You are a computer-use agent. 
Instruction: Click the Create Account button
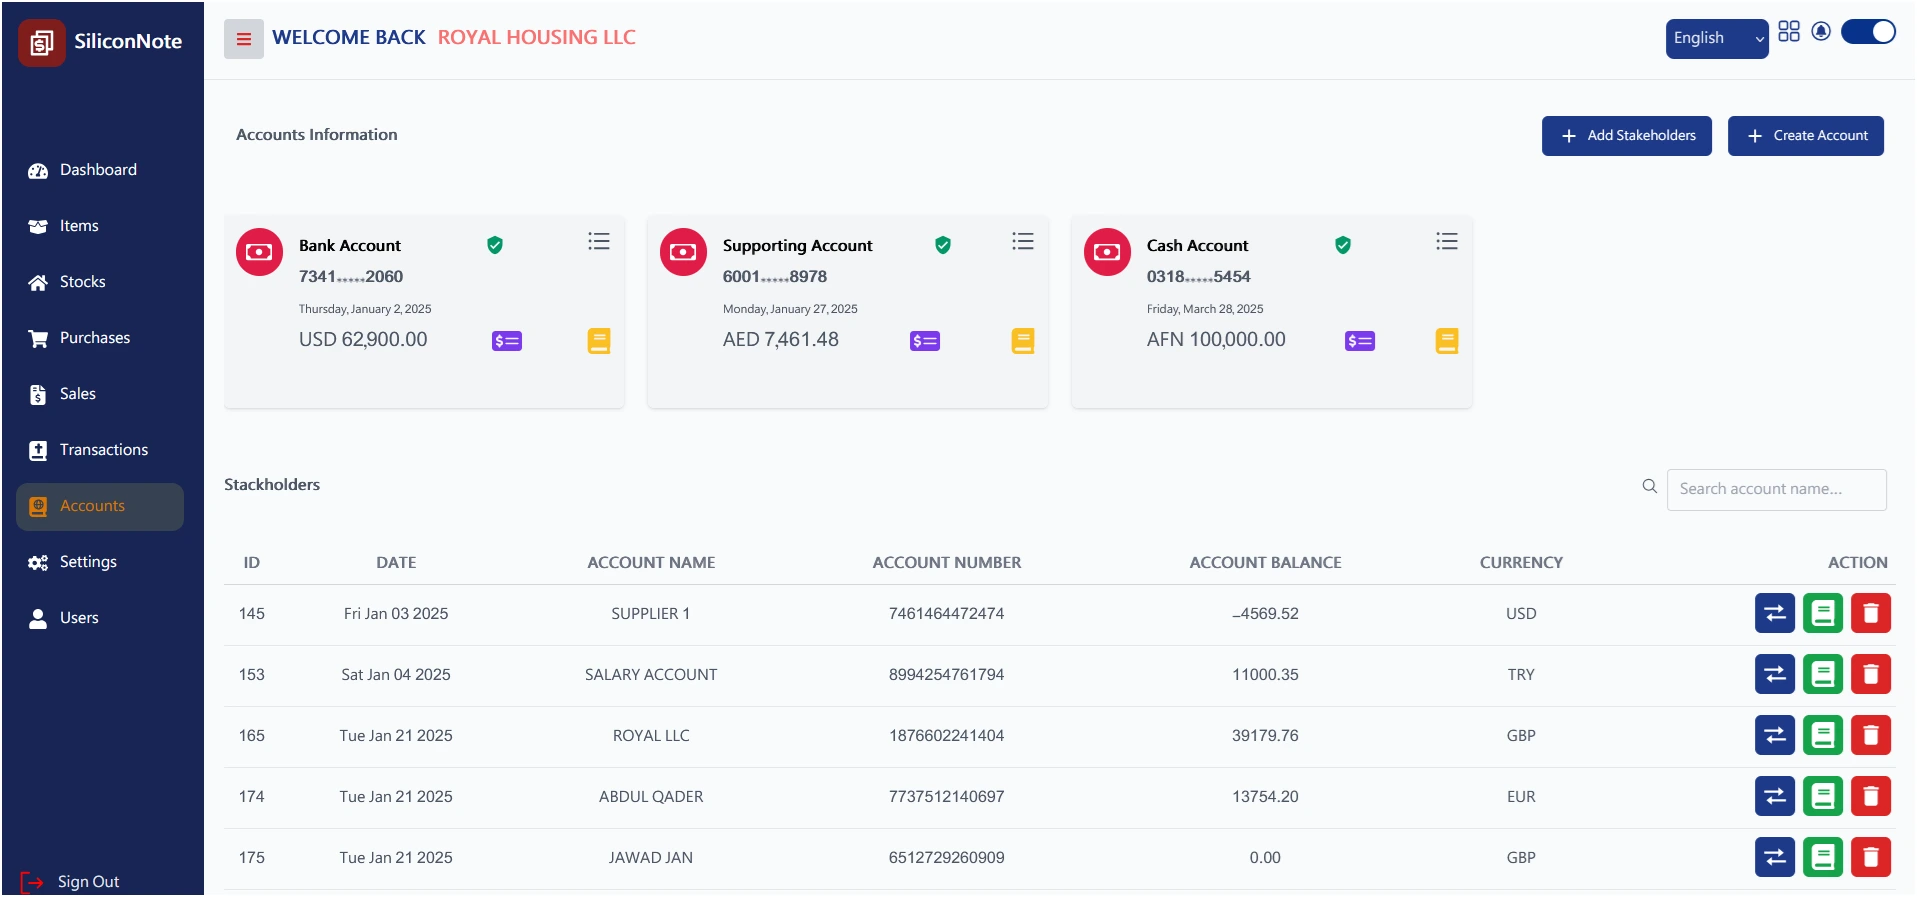click(1805, 136)
